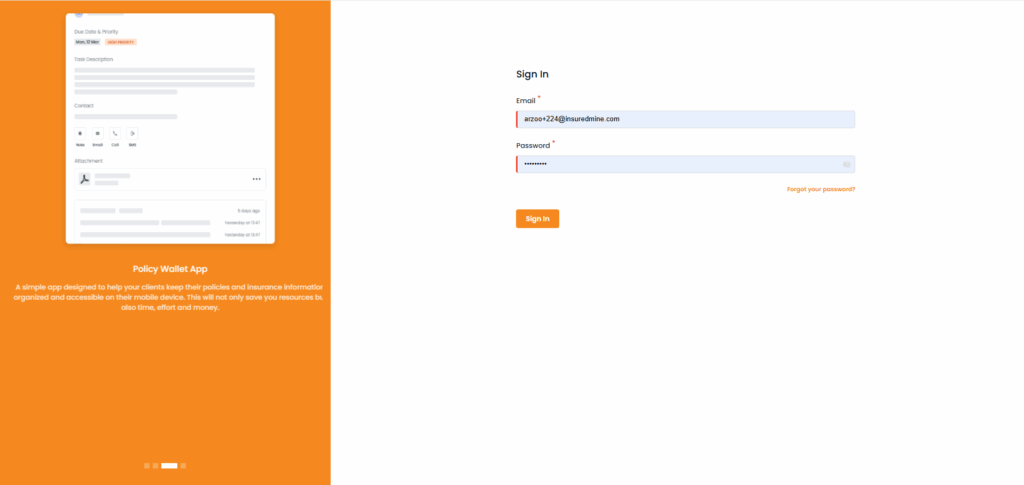Screen dimensions: 1024x485
Task: Click the Sign In button
Action: tap(537, 219)
